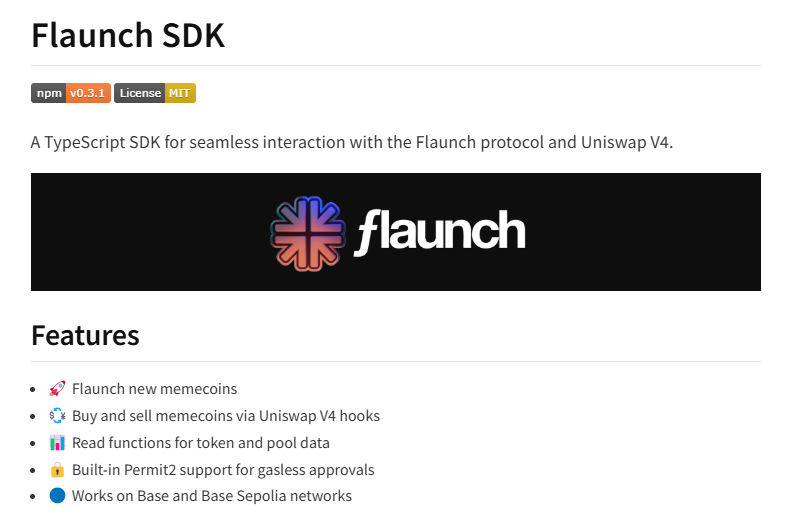The image size is (791, 523).
Task: Click 'Works on Base' list item
Action: click(212, 496)
